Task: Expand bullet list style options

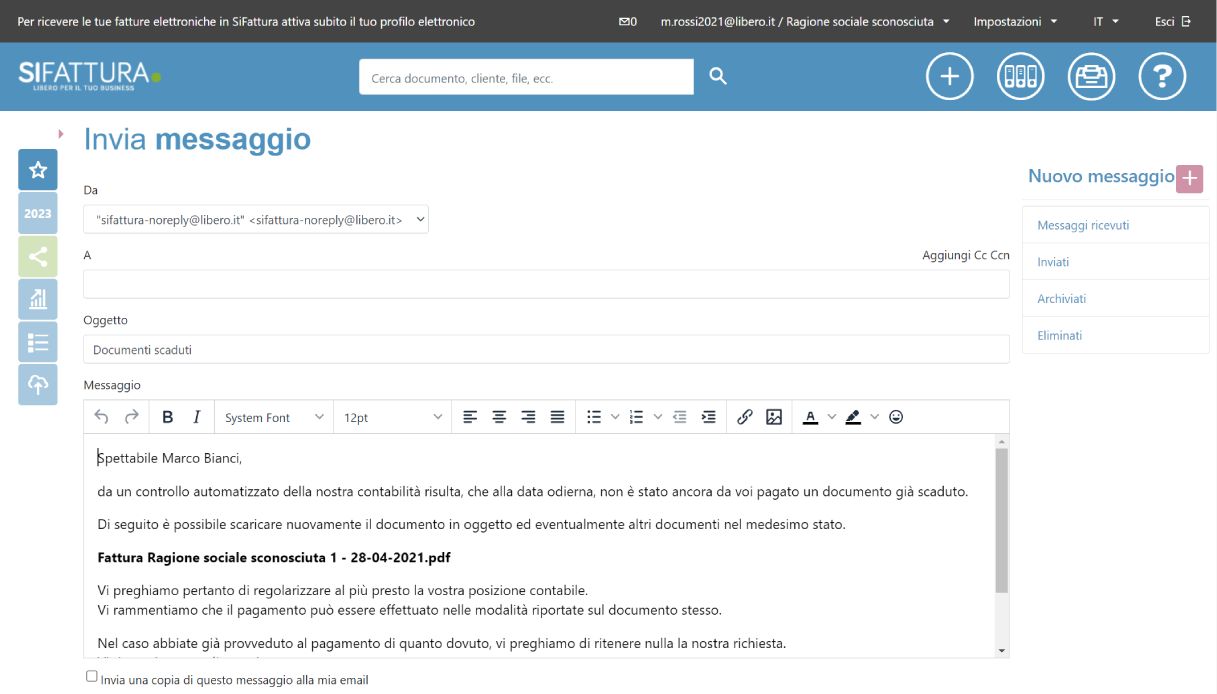Action: tap(615, 417)
